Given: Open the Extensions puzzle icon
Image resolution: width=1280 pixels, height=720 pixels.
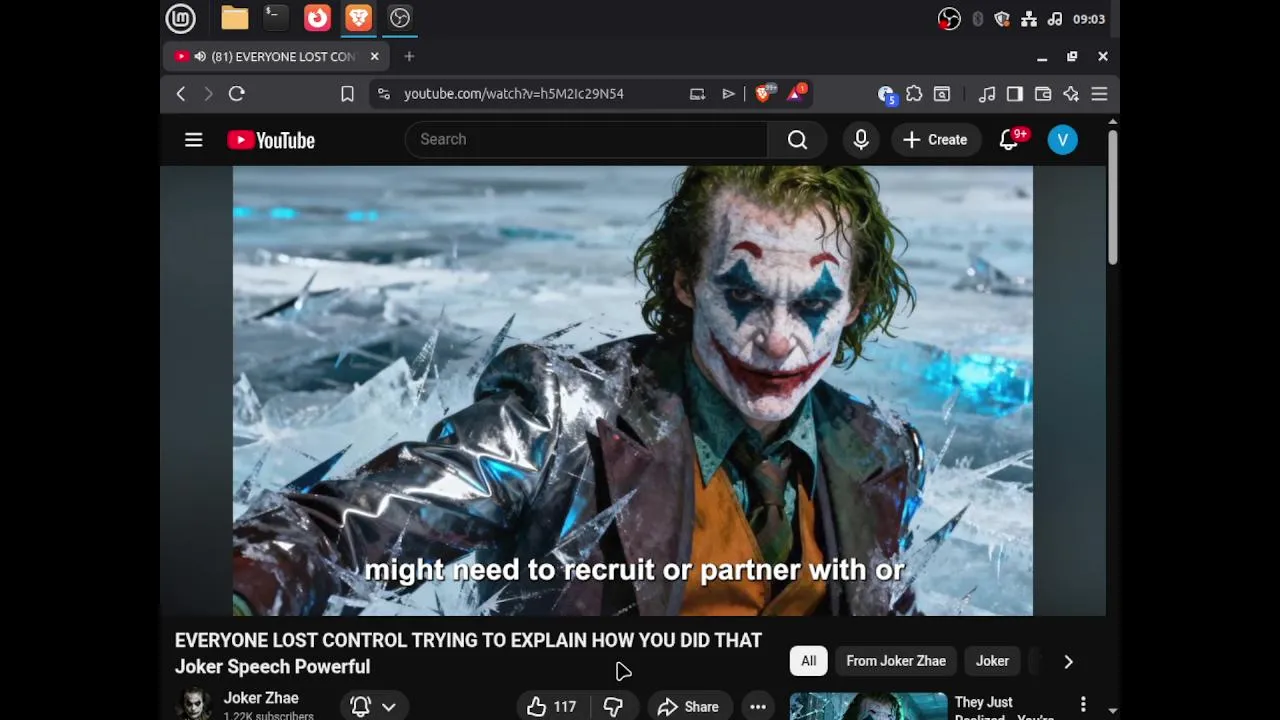Looking at the screenshot, I should pos(914,94).
